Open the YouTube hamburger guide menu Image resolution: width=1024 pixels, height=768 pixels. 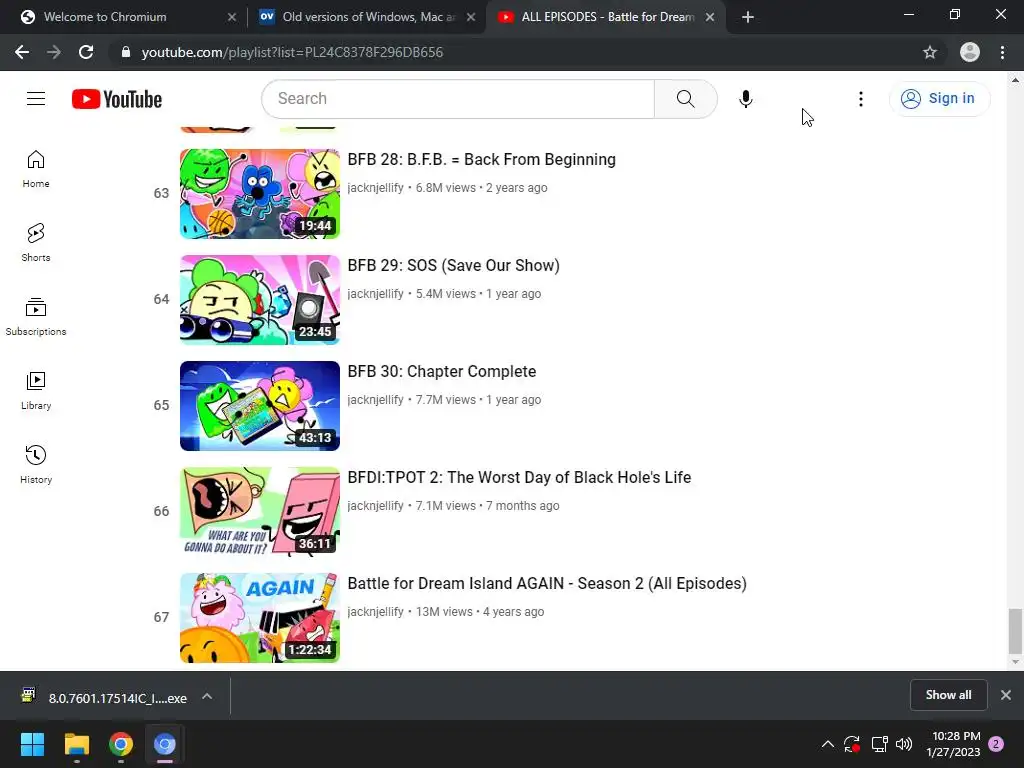36,99
